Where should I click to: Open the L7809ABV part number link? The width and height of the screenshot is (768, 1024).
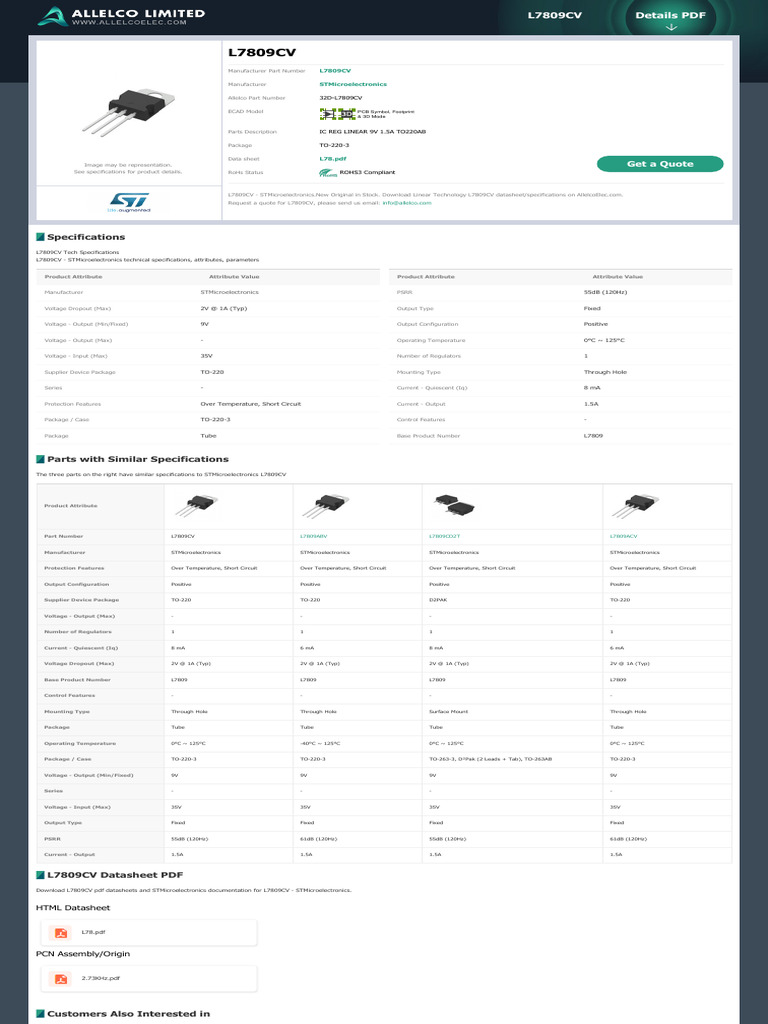tap(313, 536)
